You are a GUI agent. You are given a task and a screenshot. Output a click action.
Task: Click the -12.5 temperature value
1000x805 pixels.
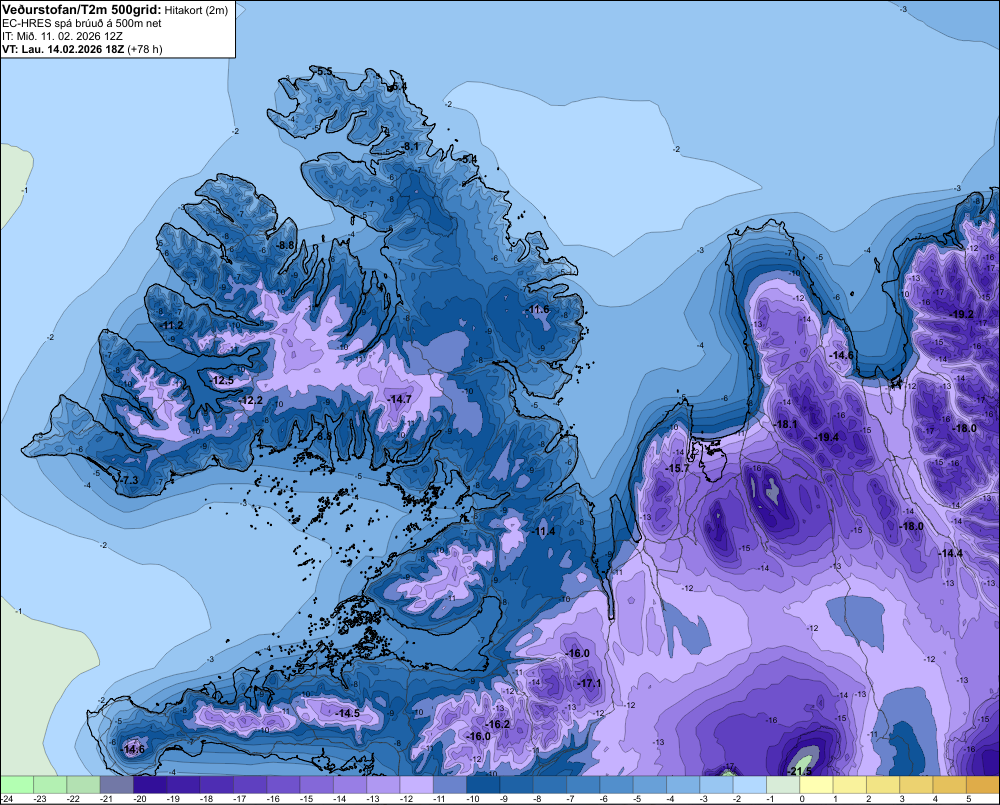222,380
